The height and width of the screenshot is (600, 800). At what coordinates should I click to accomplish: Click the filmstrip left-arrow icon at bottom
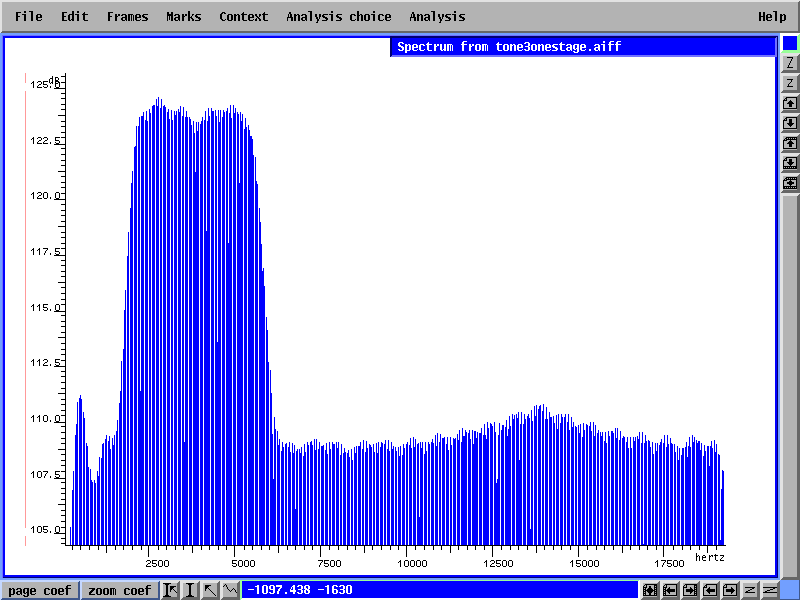[670, 590]
